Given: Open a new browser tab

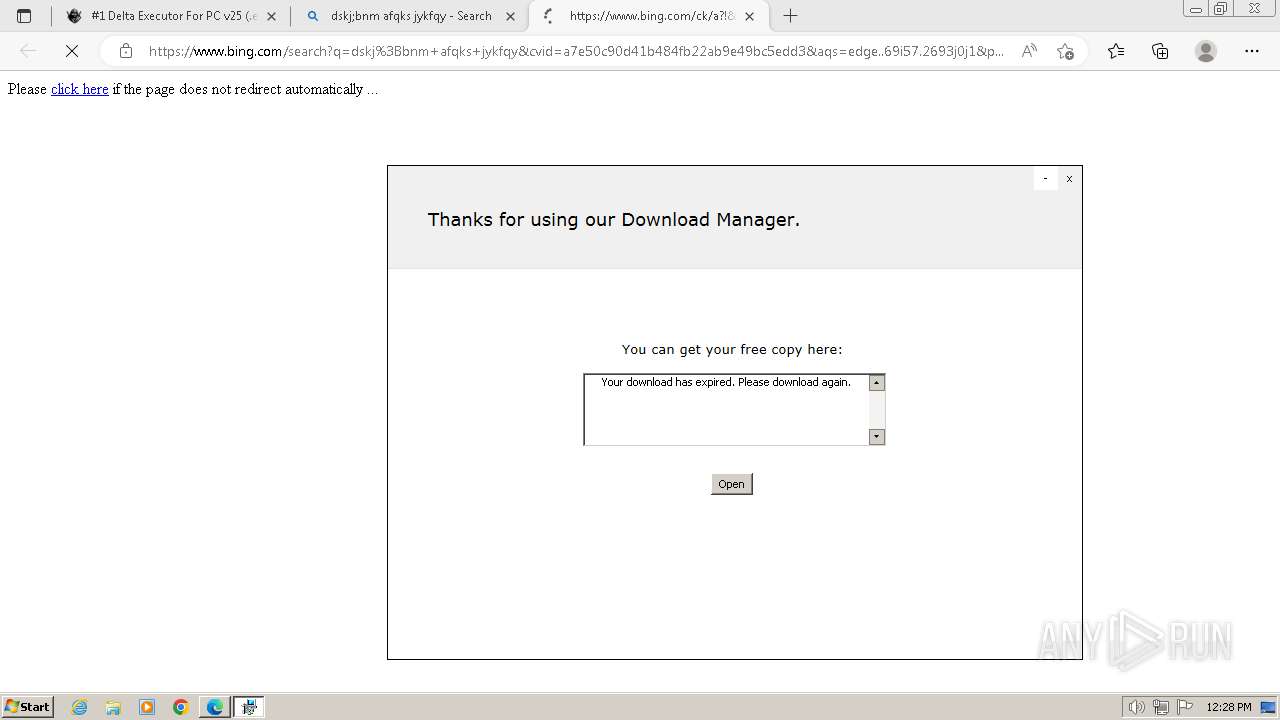Looking at the screenshot, I should click(x=790, y=16).
